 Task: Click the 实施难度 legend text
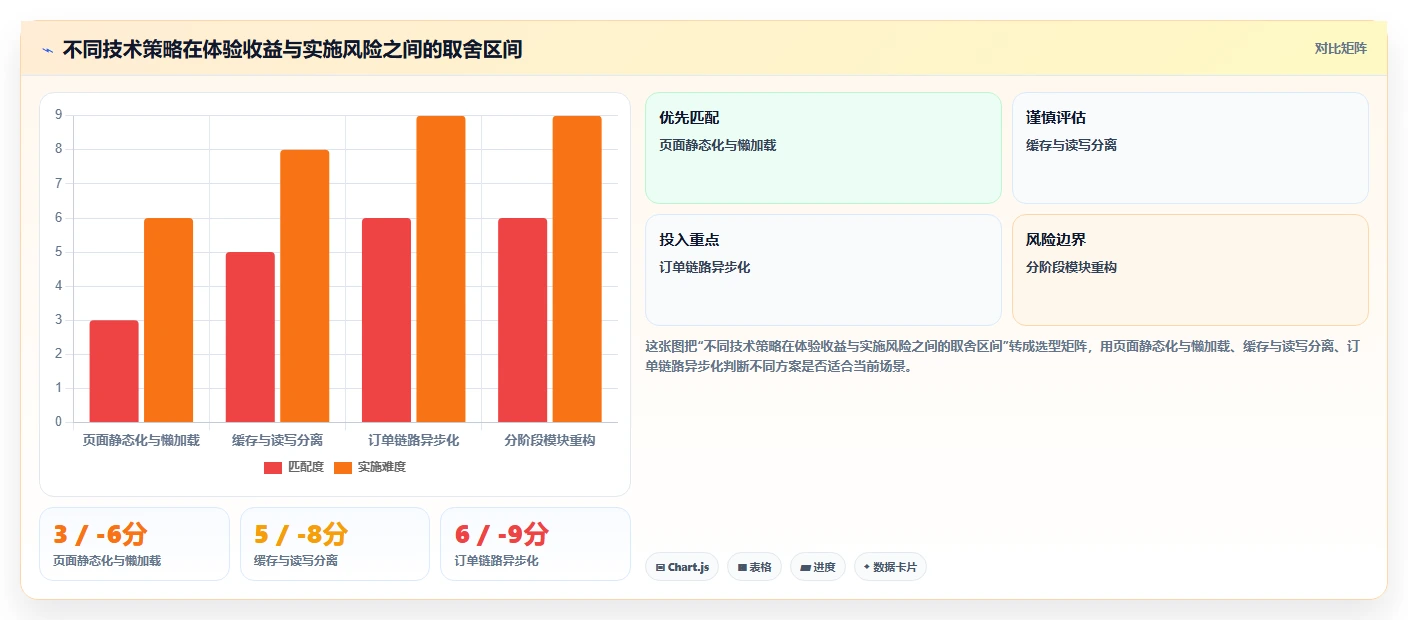coord(382,467)
